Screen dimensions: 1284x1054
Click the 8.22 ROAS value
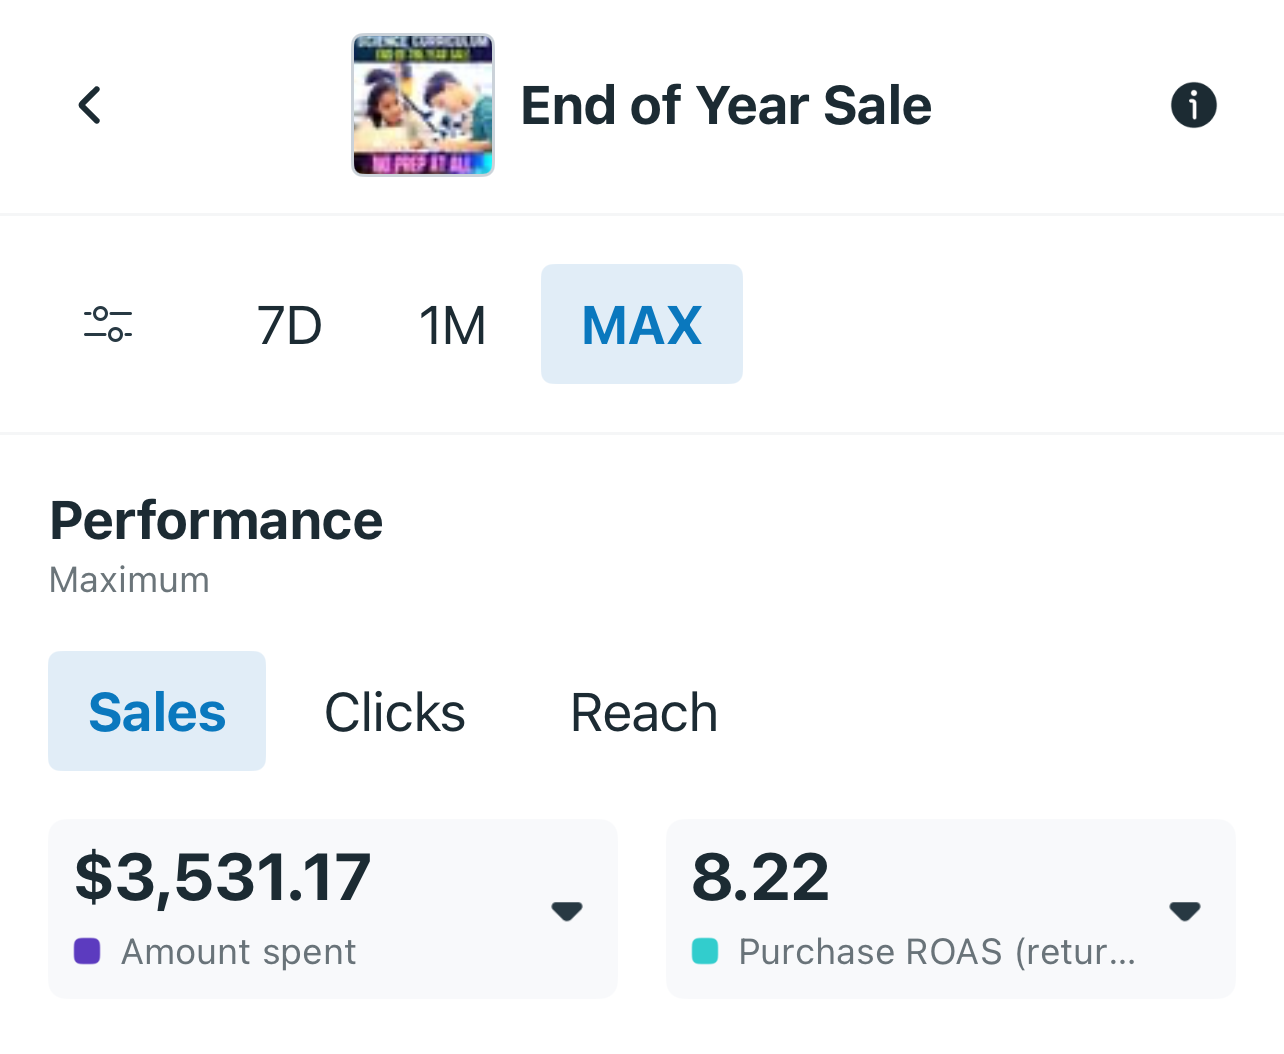(x=760, y=877)
